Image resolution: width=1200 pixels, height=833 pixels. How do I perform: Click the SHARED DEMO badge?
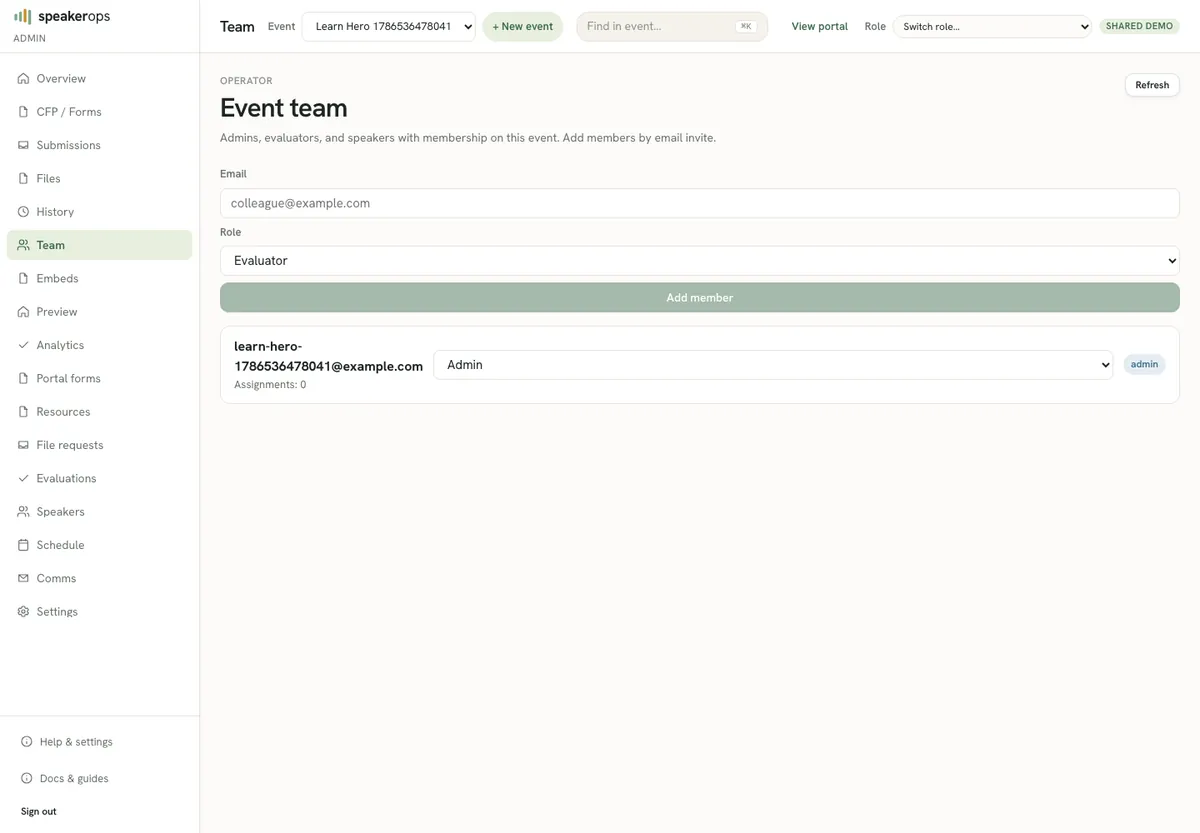(x=1139, y=26)
